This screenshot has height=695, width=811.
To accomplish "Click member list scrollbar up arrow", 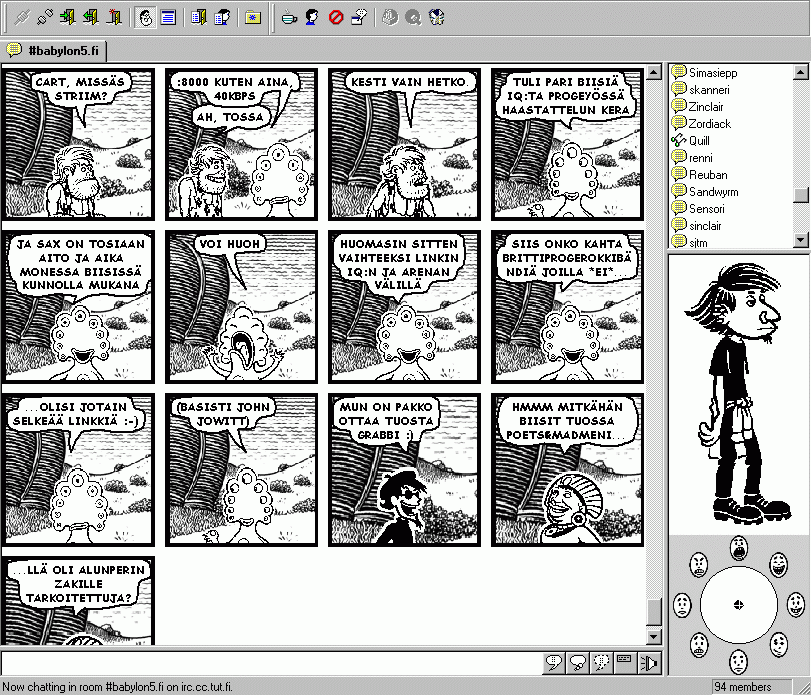I will tap(801, 72).
